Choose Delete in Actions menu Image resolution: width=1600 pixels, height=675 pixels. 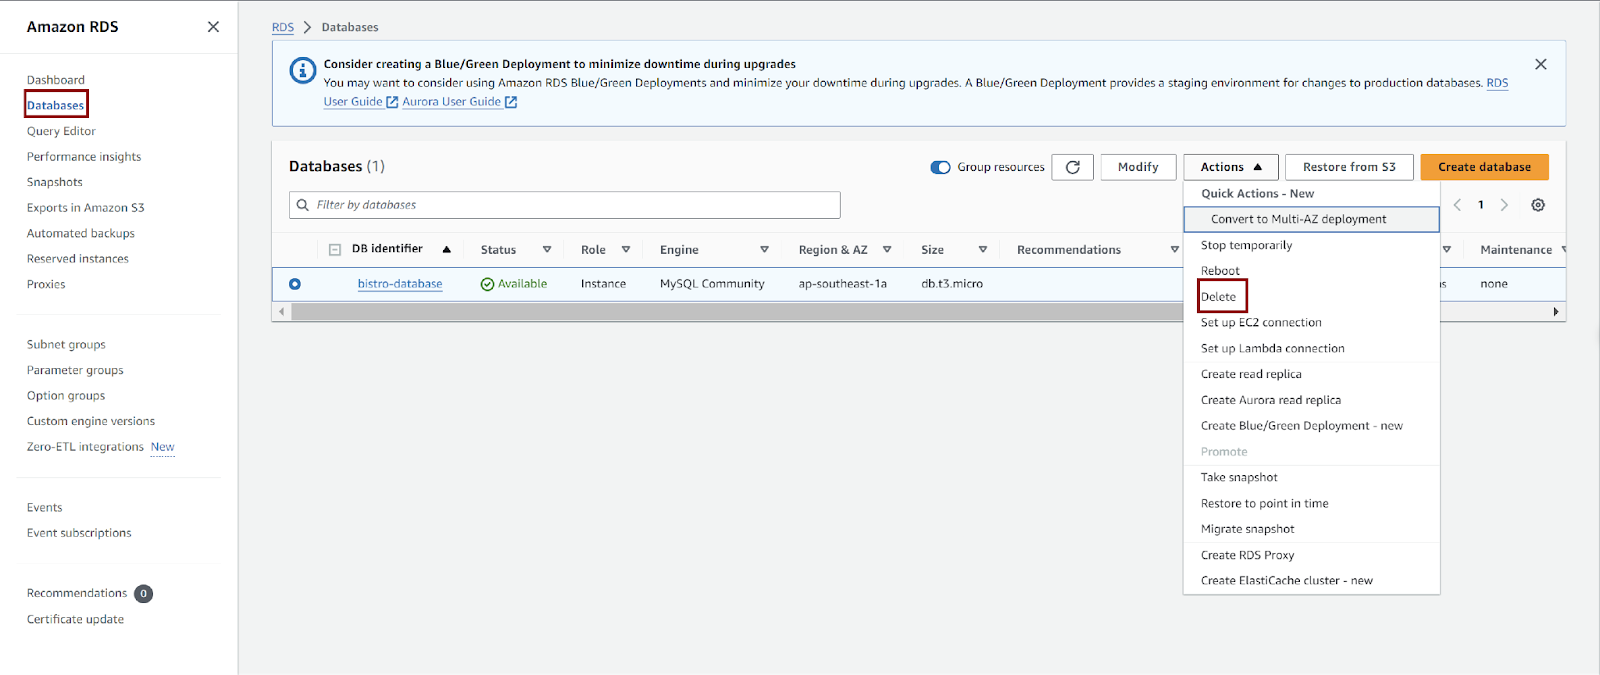pyautogui.click(x=1218, y=297)
